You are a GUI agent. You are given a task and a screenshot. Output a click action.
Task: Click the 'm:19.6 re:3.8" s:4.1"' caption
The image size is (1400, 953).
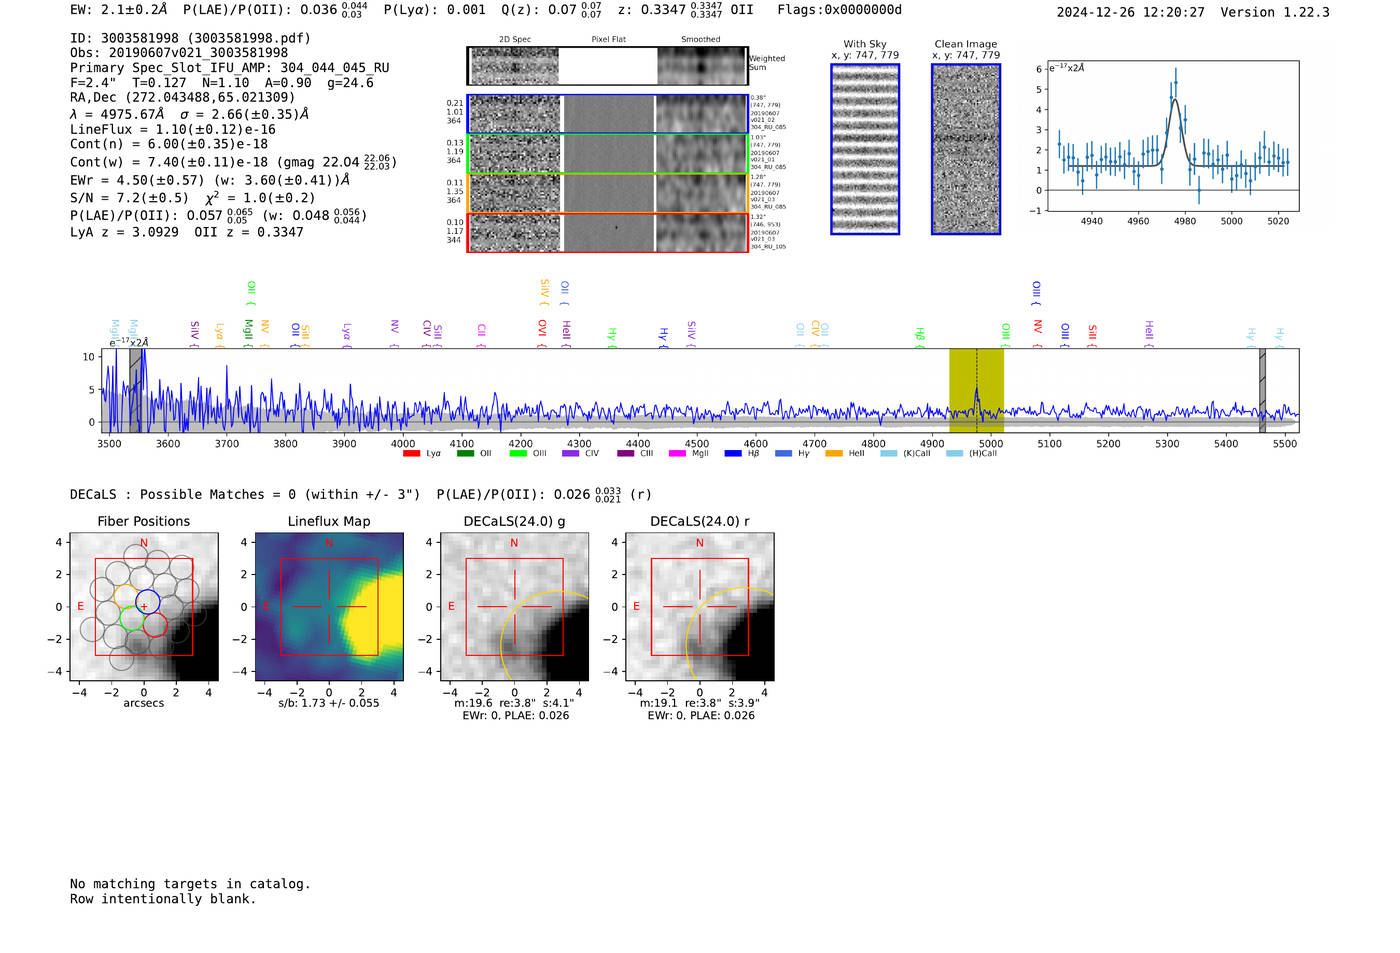click(515, 703)
